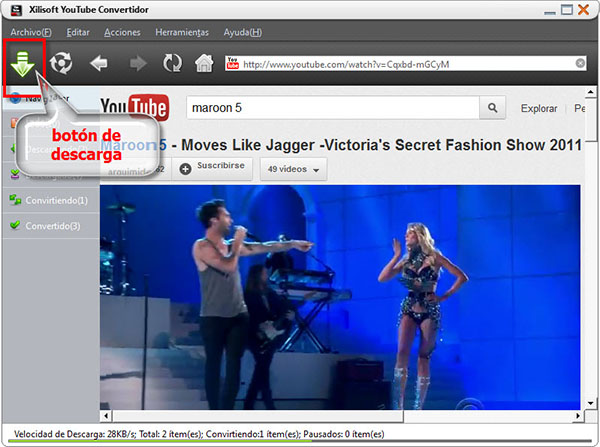Open the Ayuda(H) menu
This screenshot has width=600, height=447.
pyautogui.click(x=243, y=33)
